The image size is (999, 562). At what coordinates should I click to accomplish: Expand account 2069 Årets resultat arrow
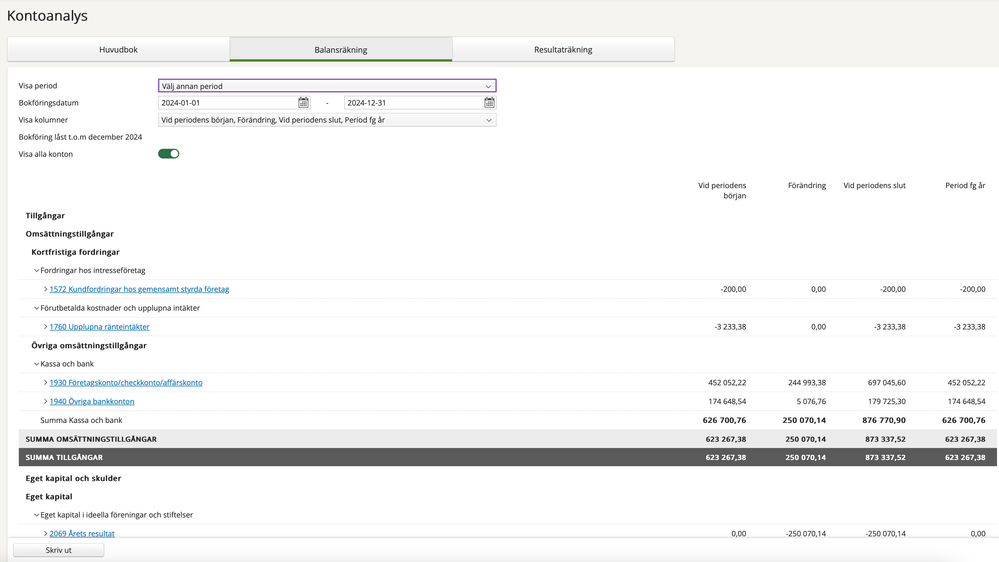45,533
